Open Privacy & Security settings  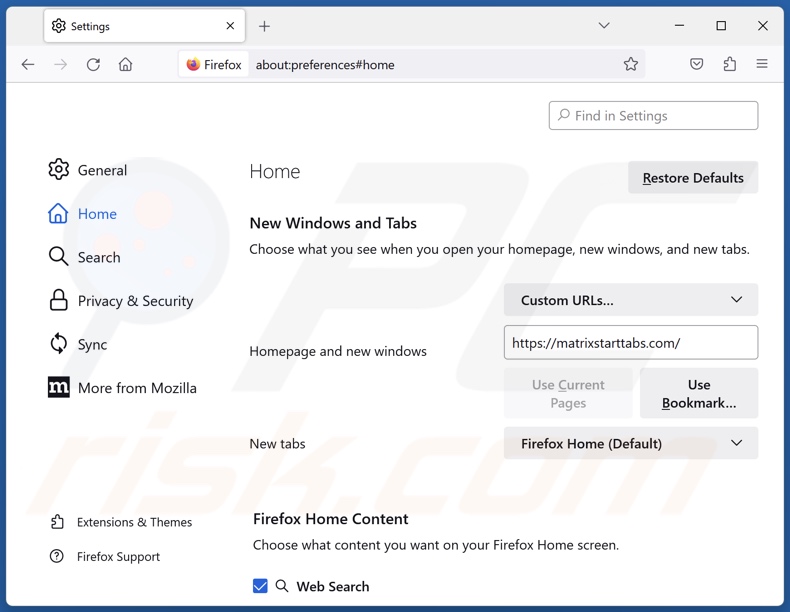(121, 301)
